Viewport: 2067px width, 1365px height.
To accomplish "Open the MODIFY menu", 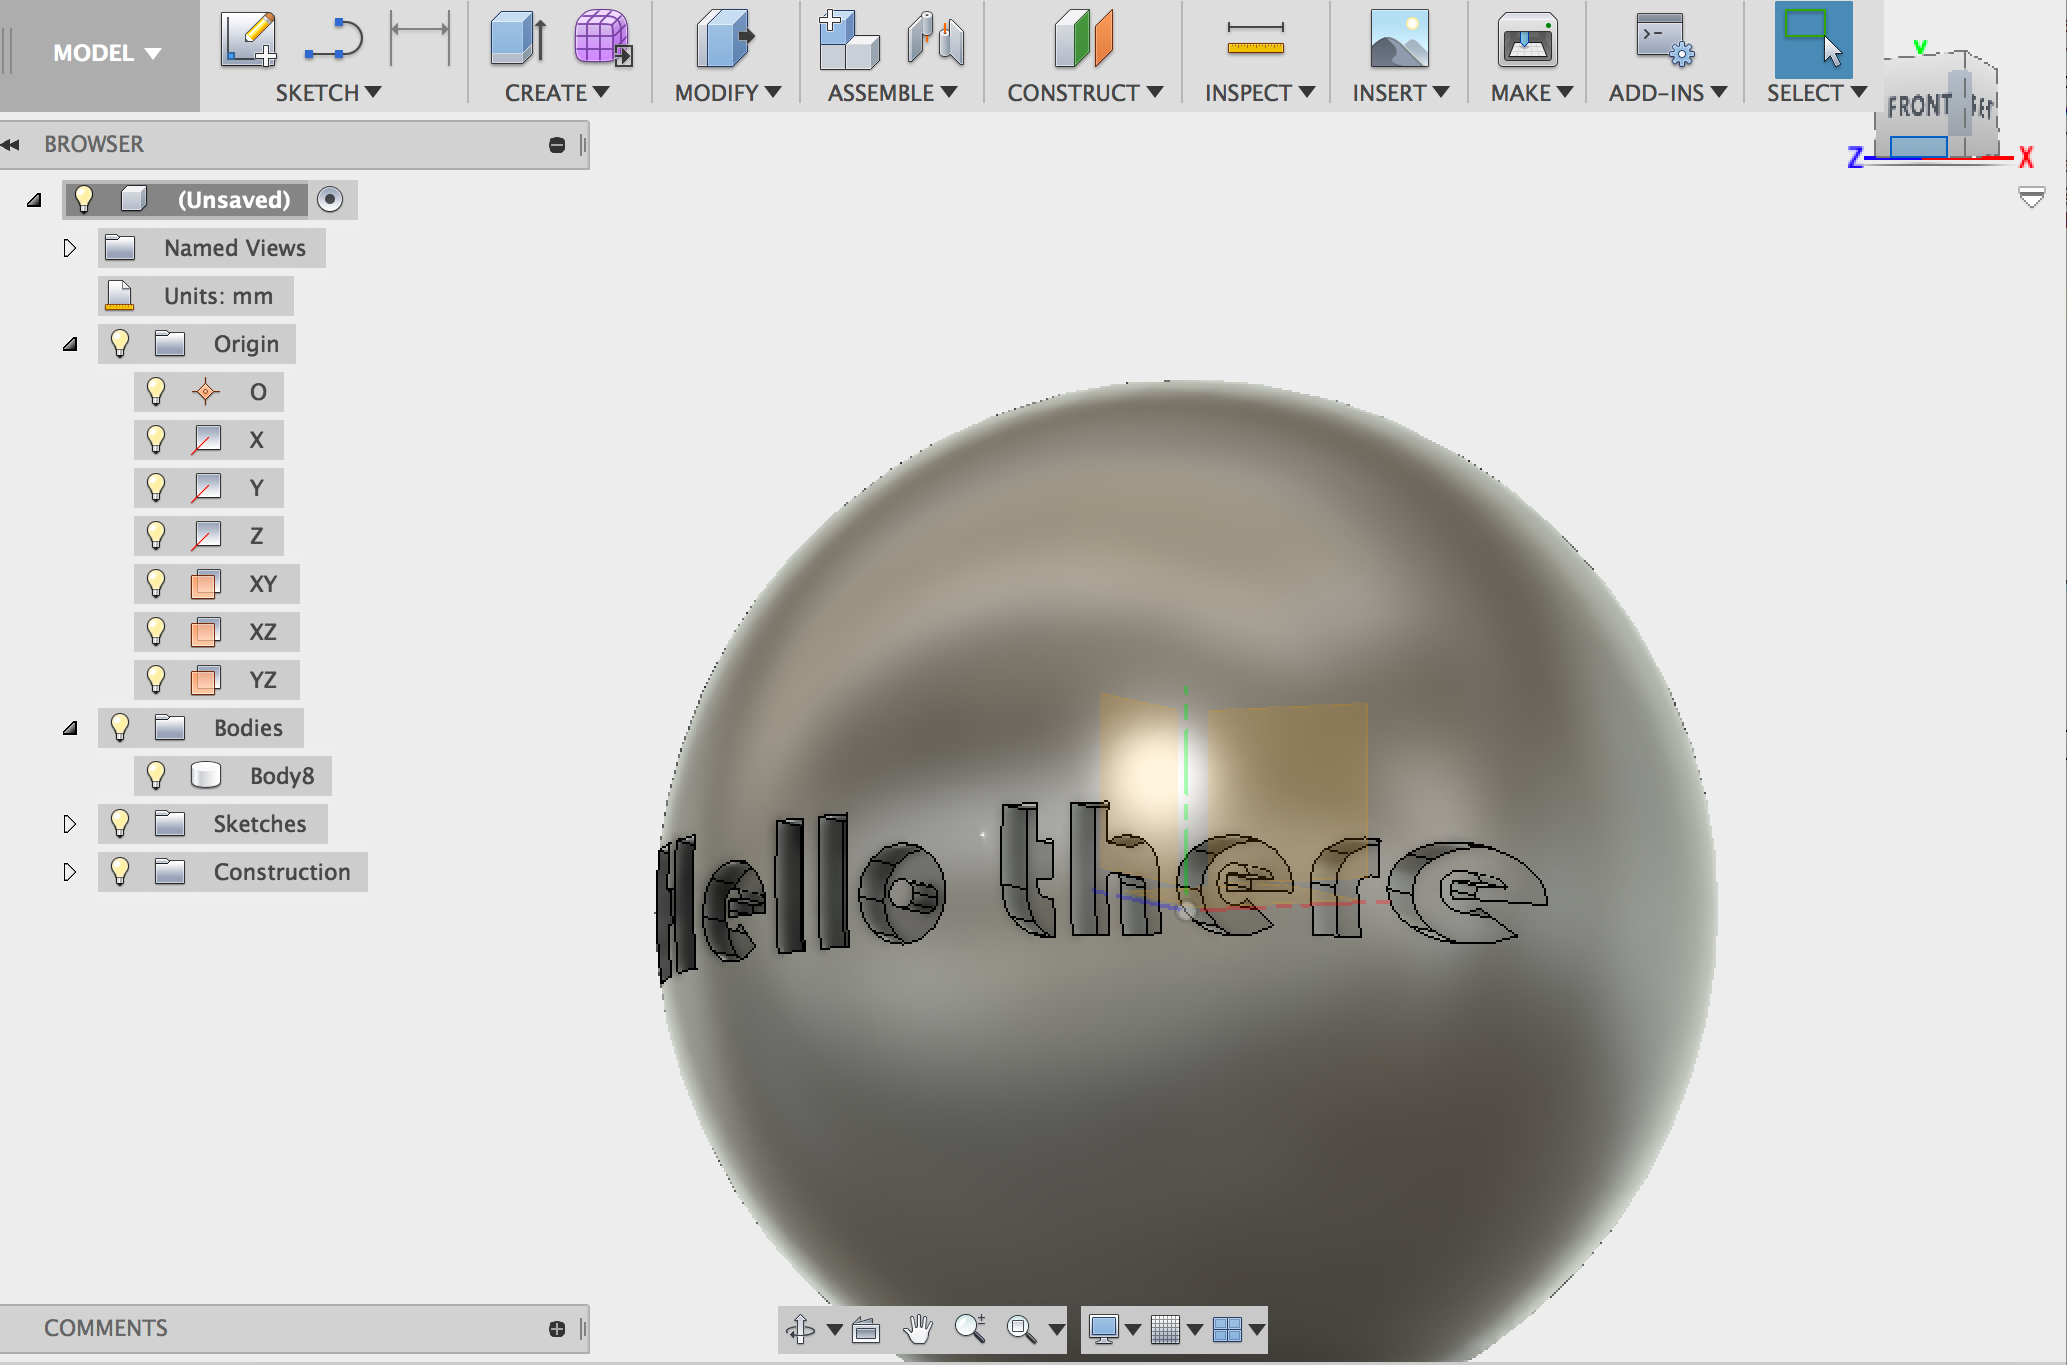I will 728,93.
